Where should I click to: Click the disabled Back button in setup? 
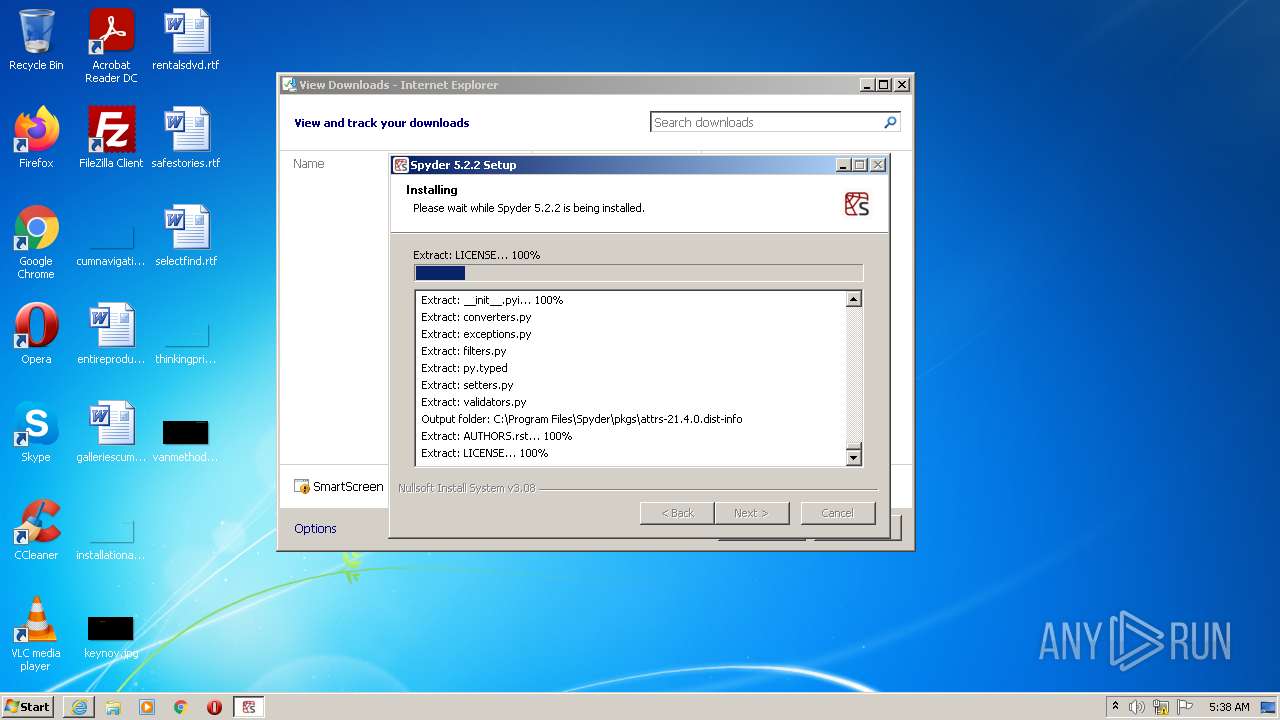pyautogui.click(x=677, y=513)
